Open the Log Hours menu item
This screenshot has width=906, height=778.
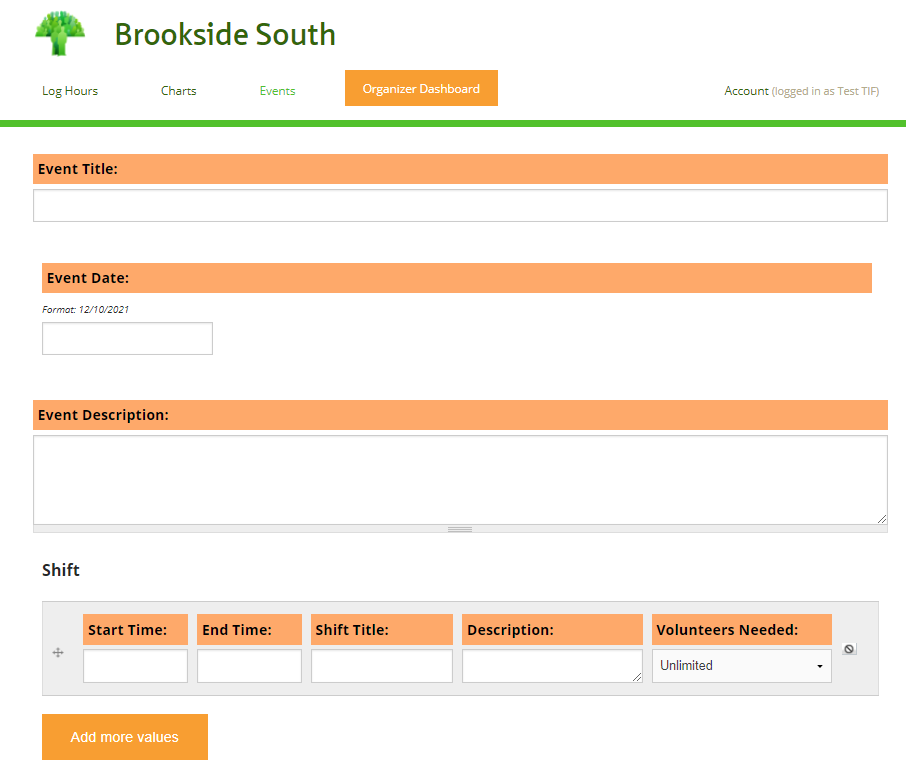70,91
